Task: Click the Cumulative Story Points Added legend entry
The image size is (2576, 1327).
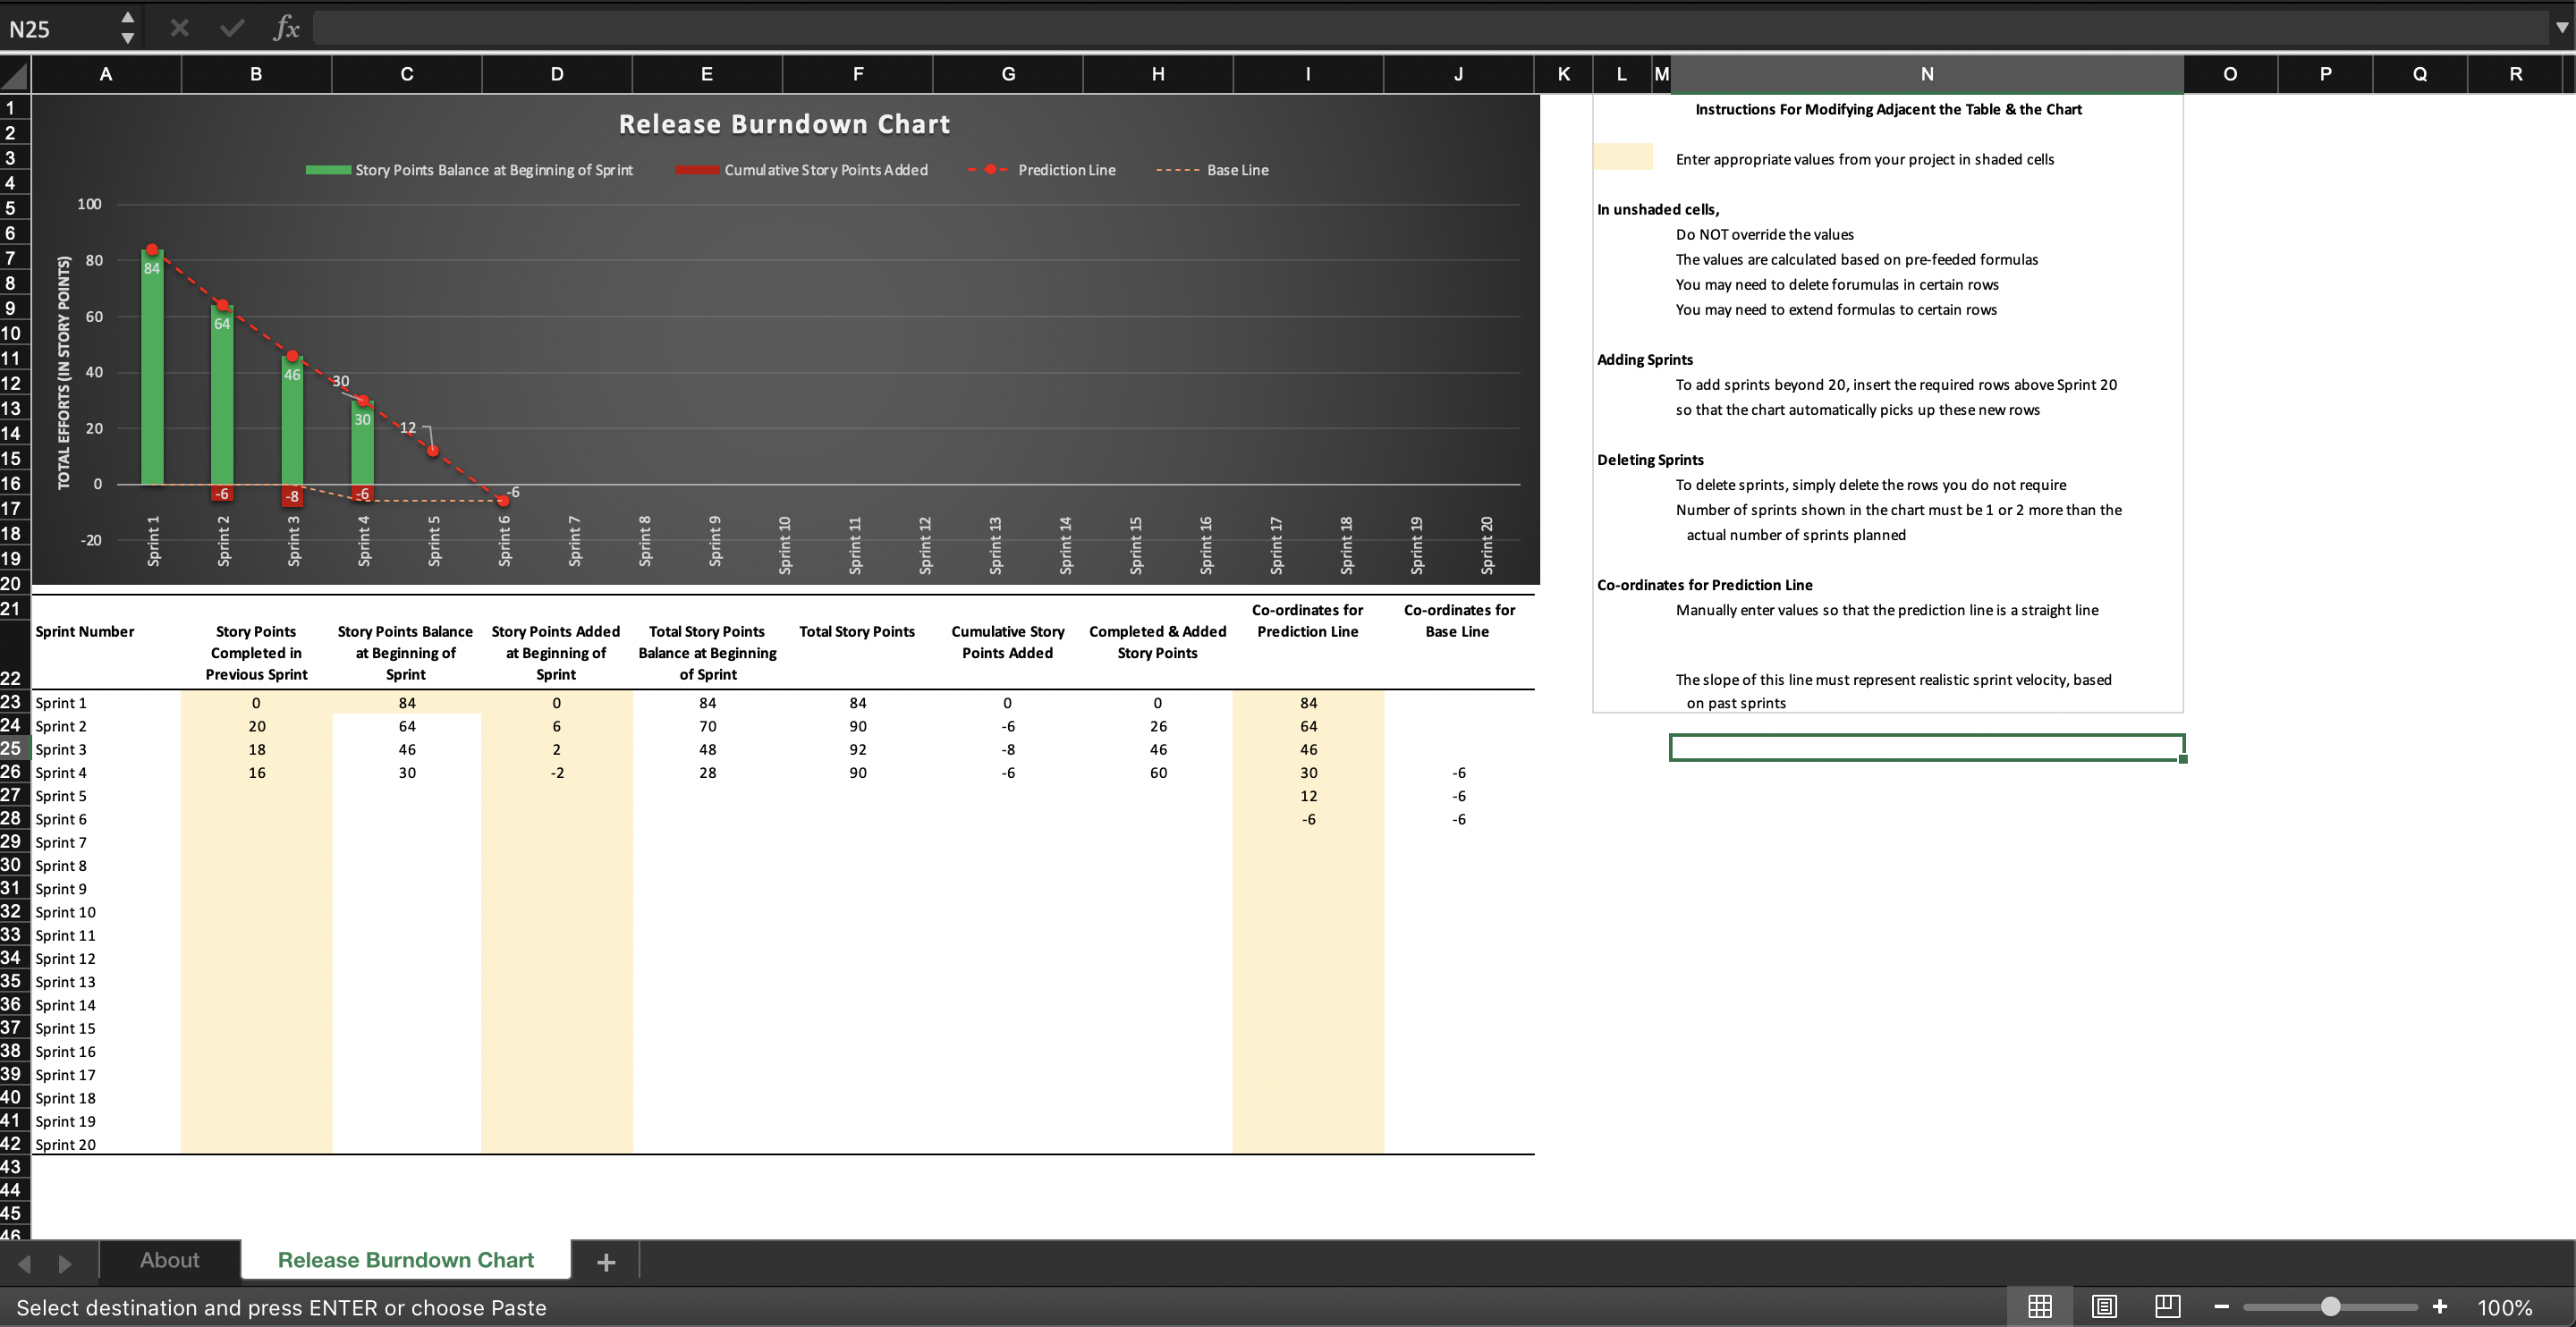Action: (802, 170)
